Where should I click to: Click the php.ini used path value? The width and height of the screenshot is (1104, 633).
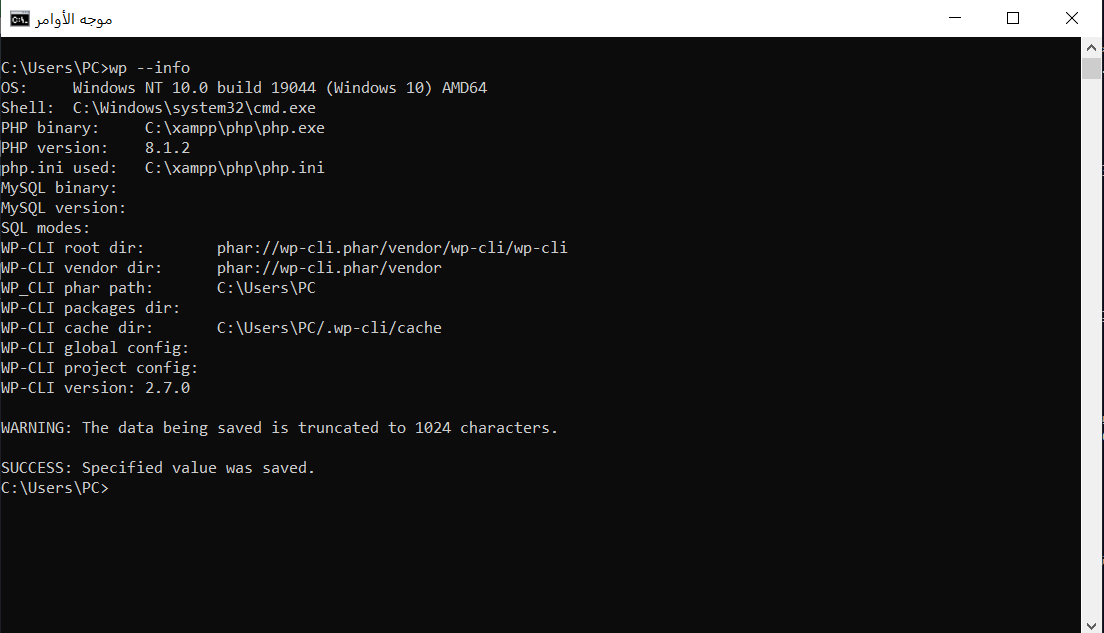pyautogui.click(x=234, y=168)
